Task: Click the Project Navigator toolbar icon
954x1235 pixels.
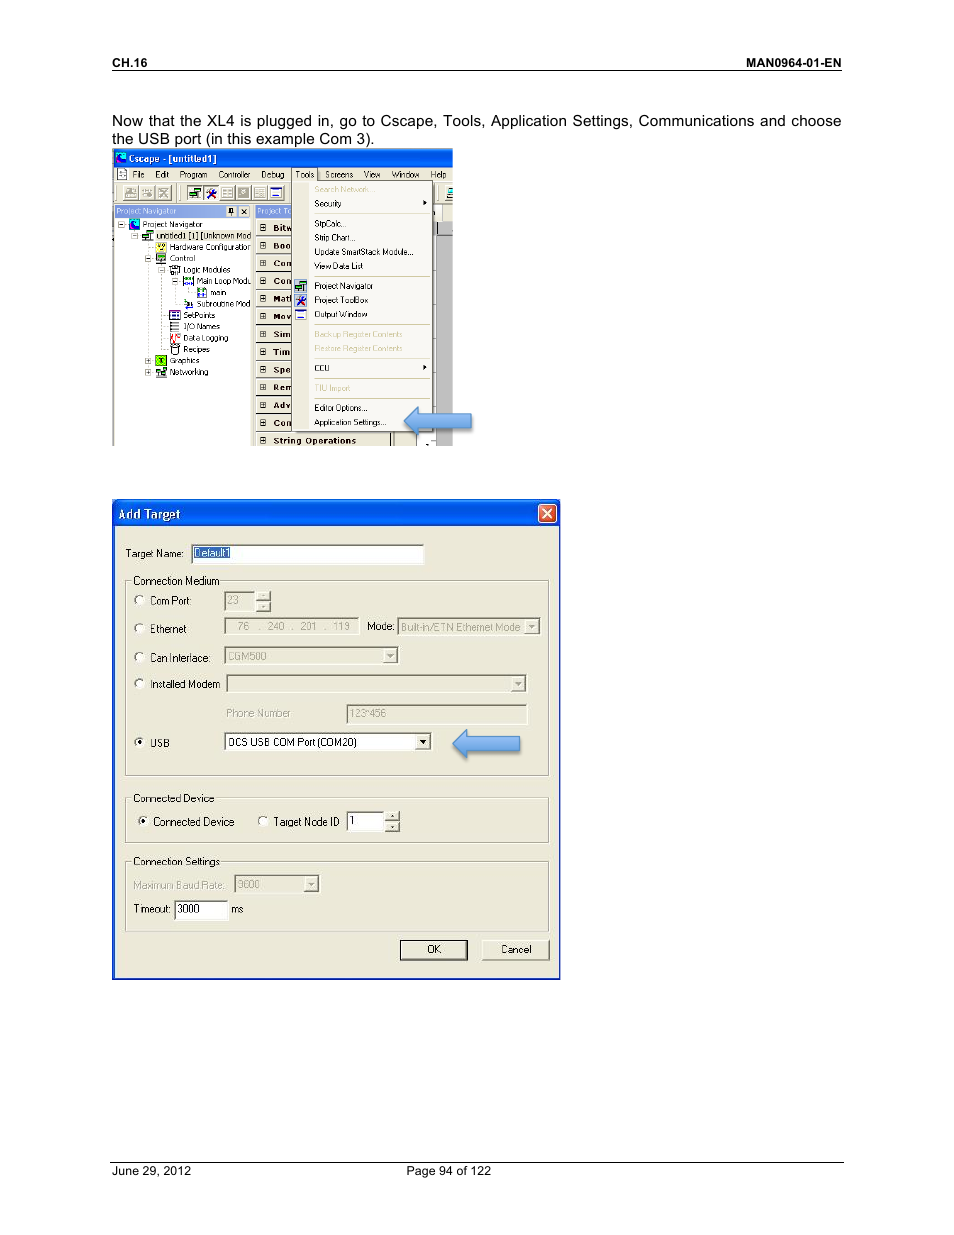Action: click(x=195, y=193)
